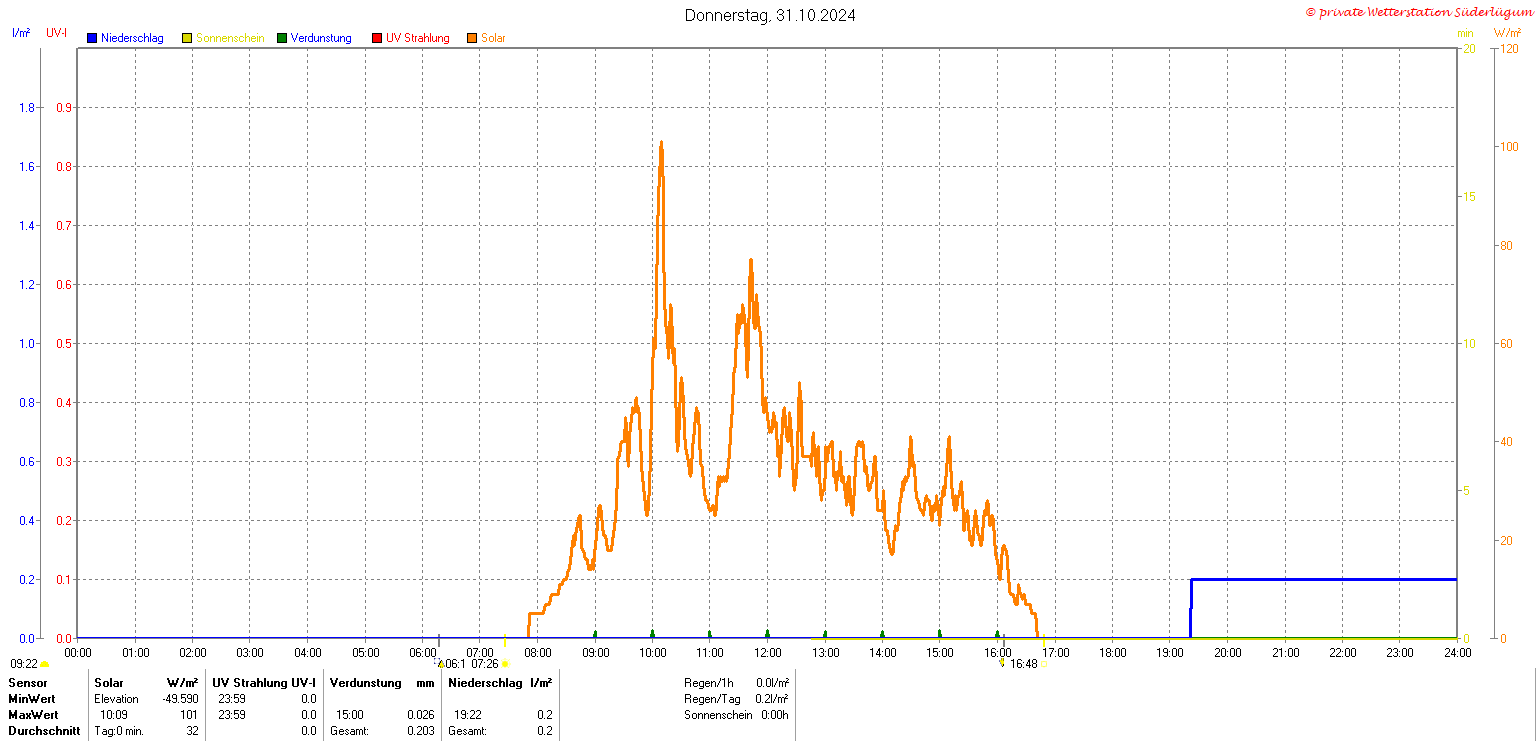
Task: Click the sunrise sun icon at 07:26
Action: tap(505, 663)
